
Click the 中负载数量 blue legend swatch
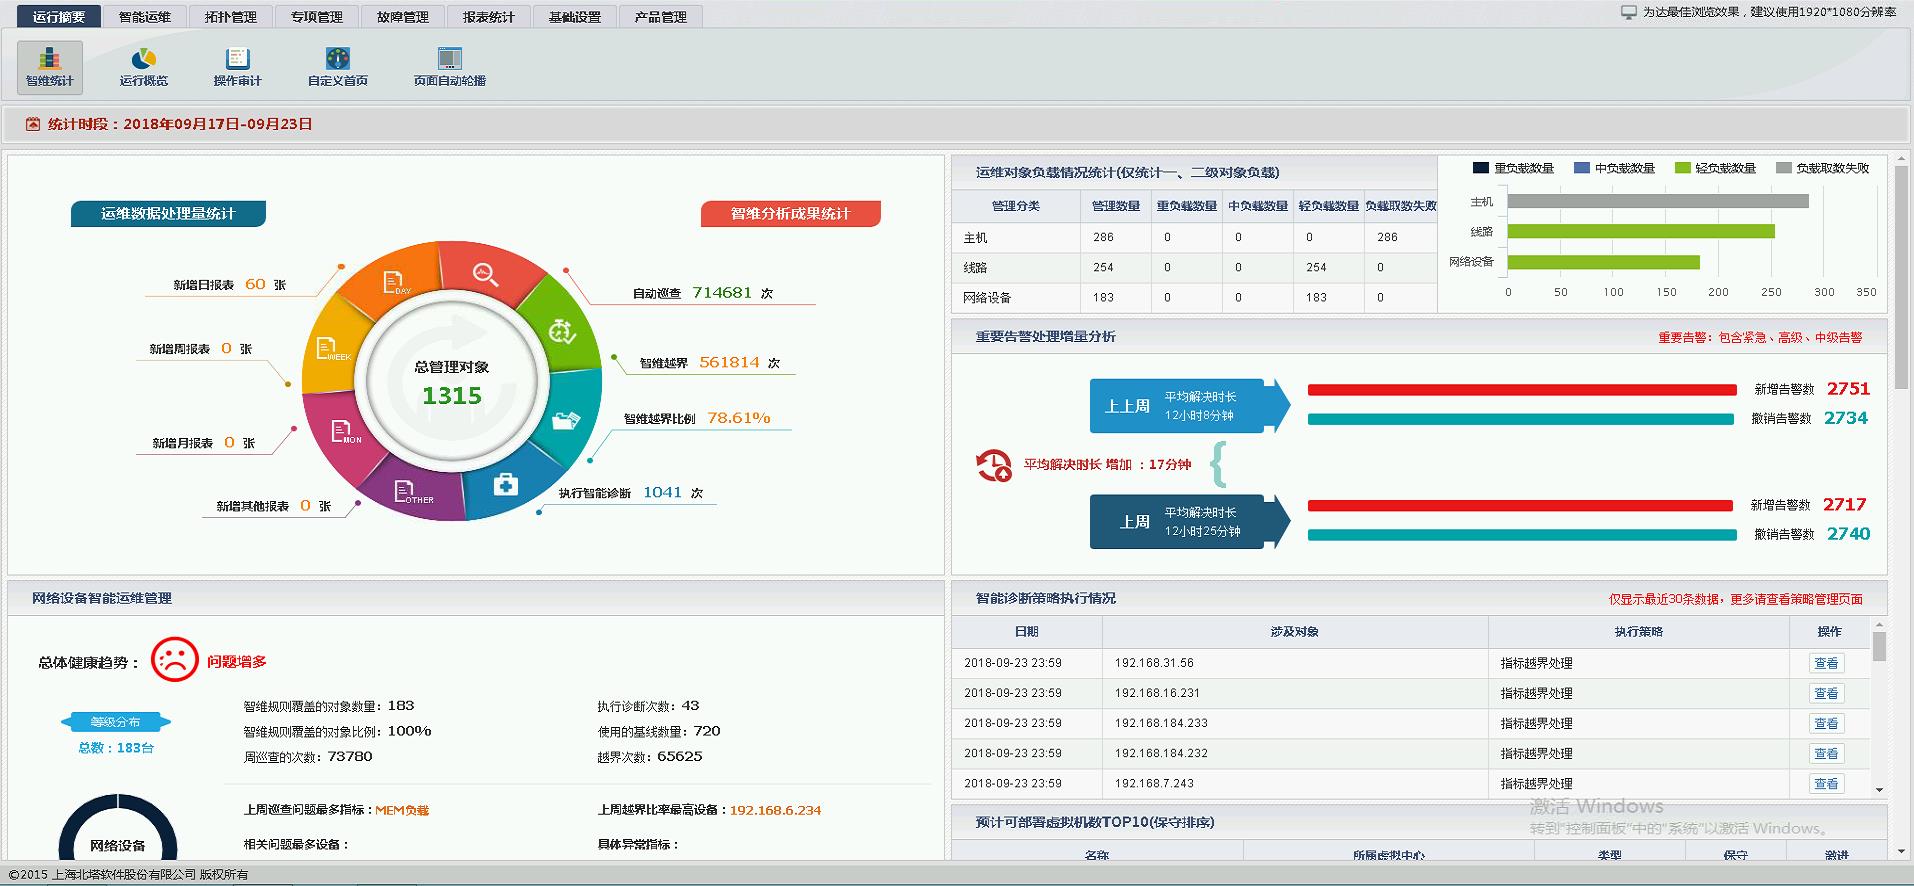1582,168
